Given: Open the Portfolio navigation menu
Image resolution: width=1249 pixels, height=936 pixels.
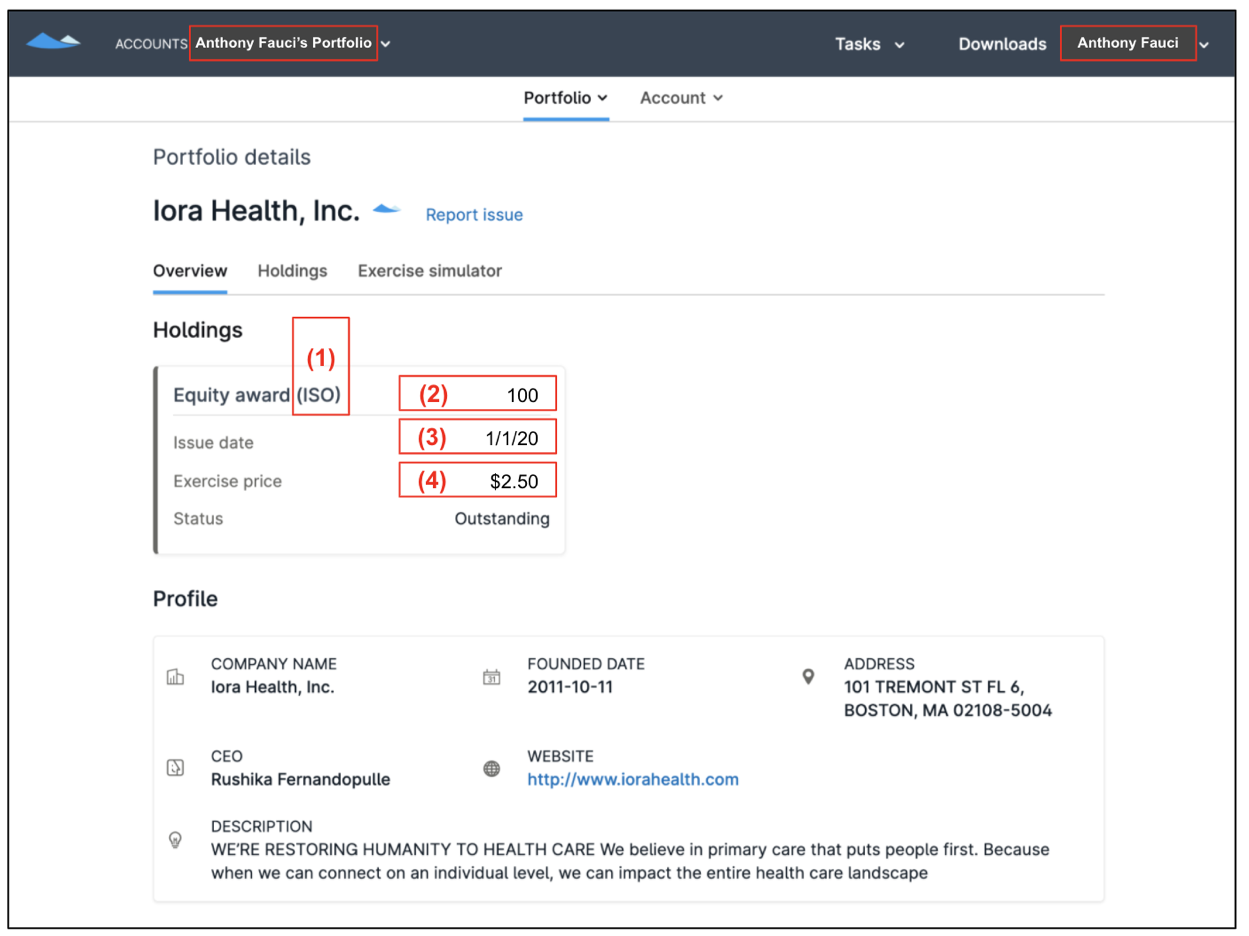Looking at the screenshot, I should click(565, 98).
